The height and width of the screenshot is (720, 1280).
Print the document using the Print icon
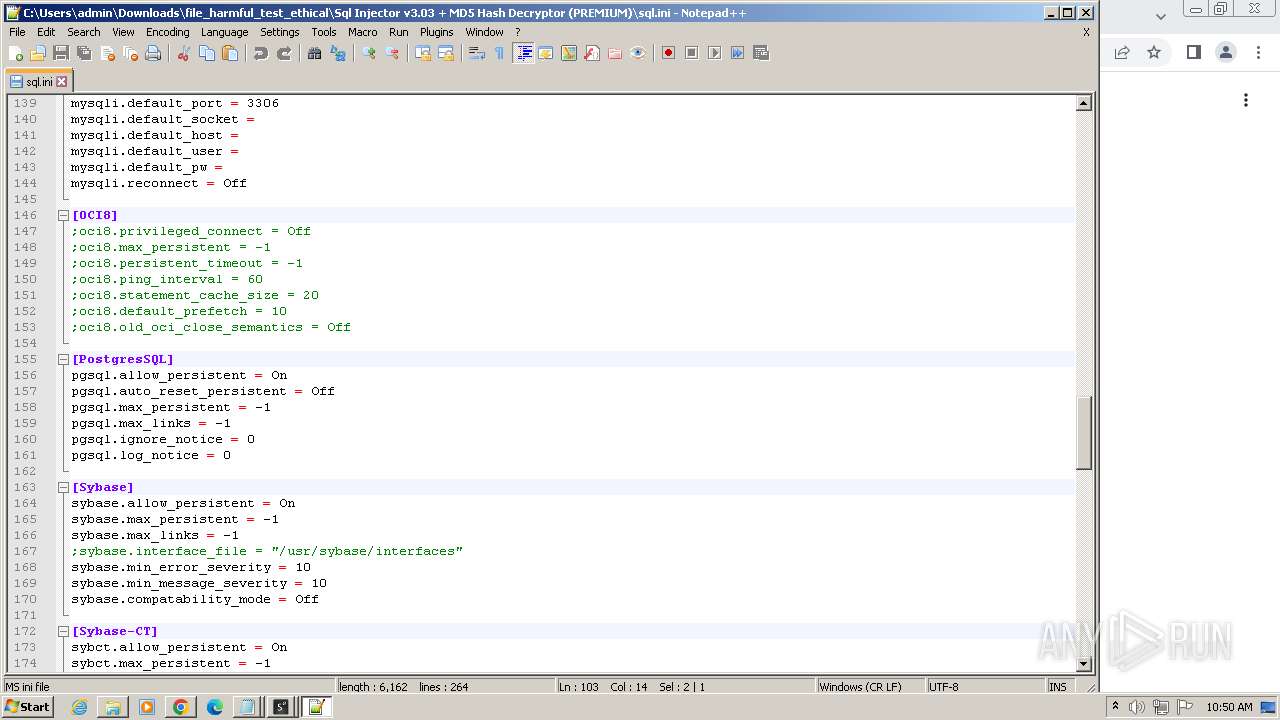tap(153, 53)
